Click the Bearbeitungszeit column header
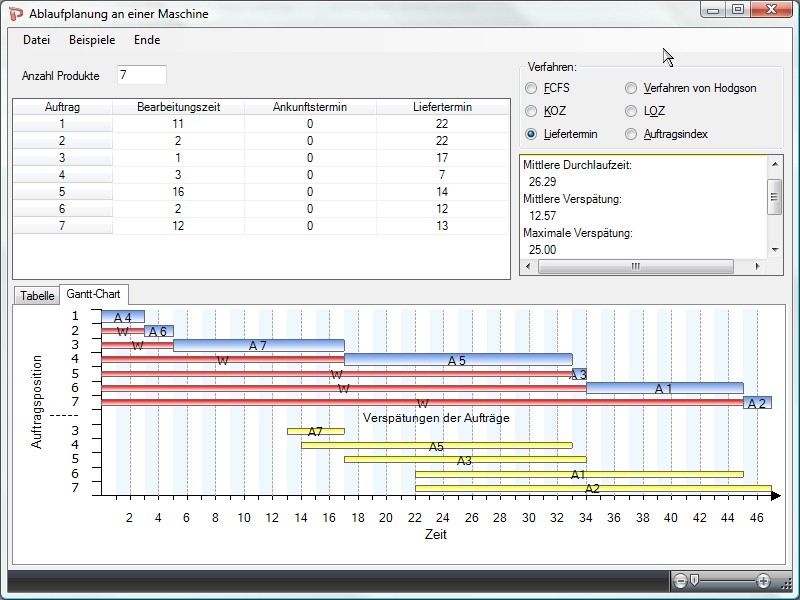Image resolution: width=800 pixels, height=600 pixels. [179, 107]
